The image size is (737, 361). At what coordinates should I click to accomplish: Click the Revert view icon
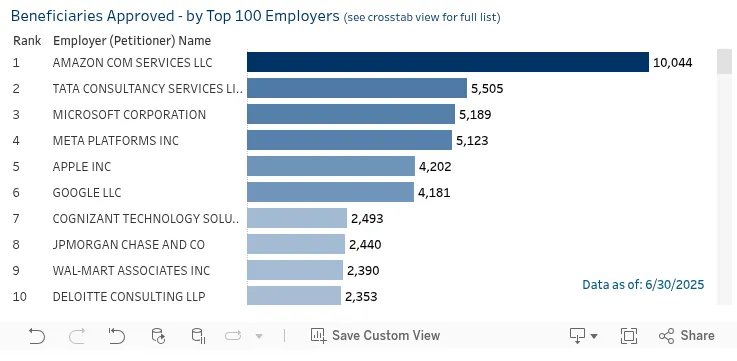[x=117, y=336]
